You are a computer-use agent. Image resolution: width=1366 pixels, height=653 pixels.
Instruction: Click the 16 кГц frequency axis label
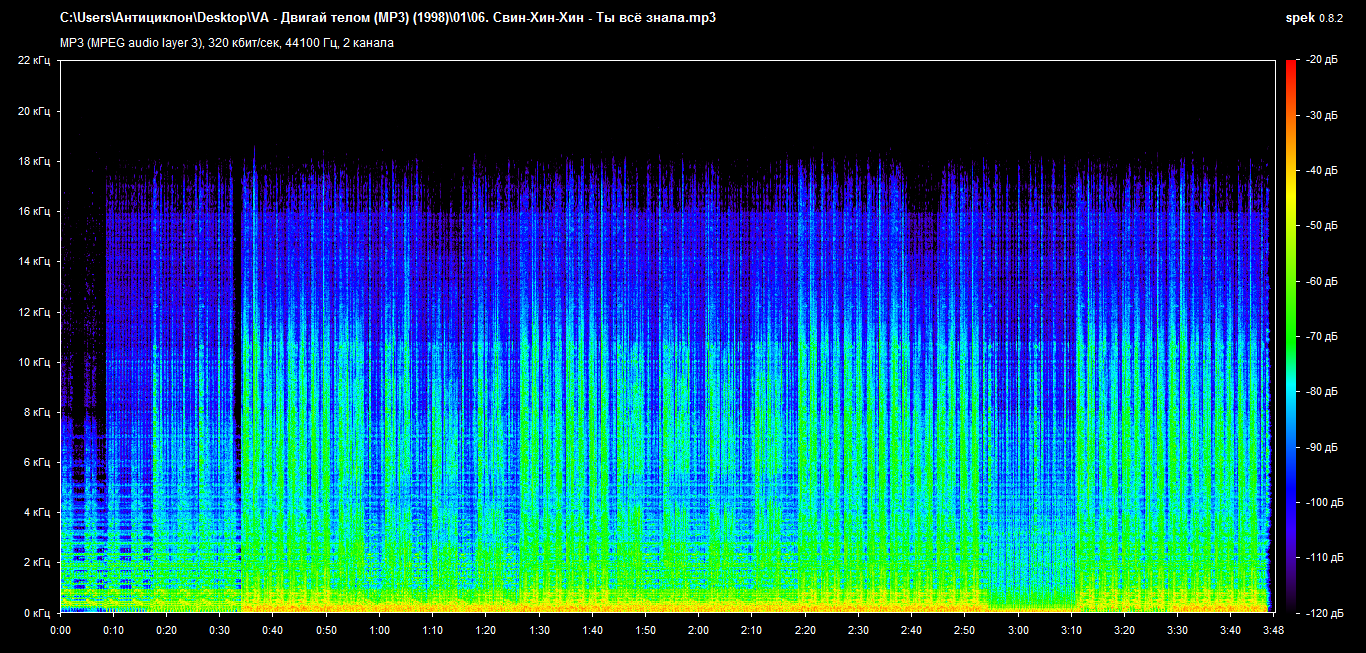pos(35,211)
